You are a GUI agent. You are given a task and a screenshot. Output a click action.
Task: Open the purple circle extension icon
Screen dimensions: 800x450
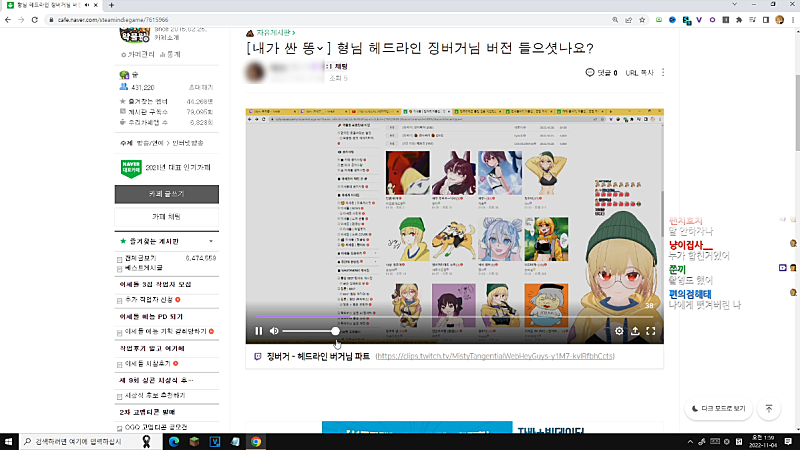712,20
